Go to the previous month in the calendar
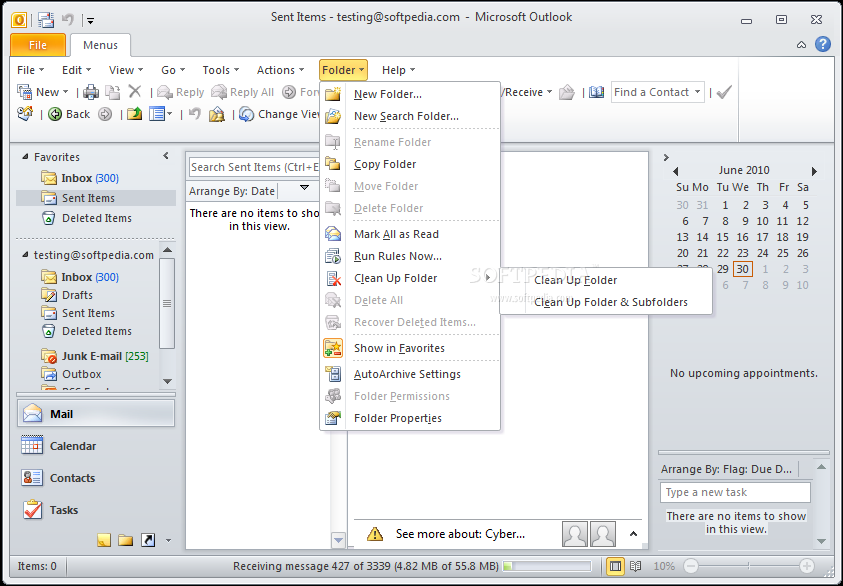843x586 pixels. (675, 171)
